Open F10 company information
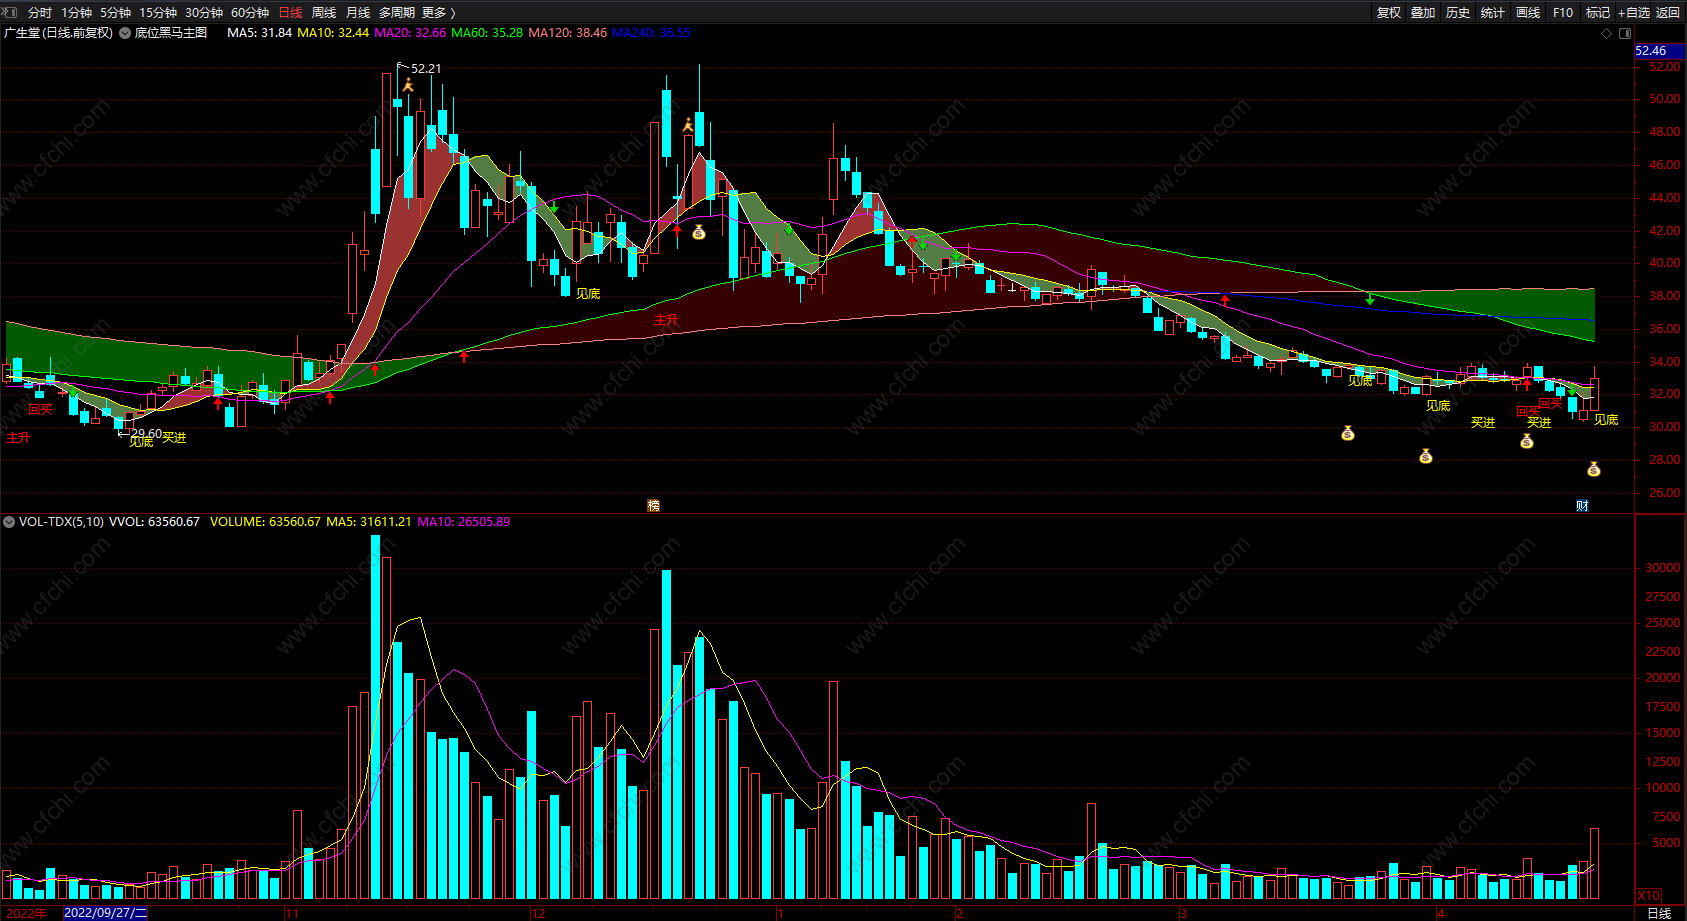The height and width of the screenshot is (921, 1687). (1563, 13)
